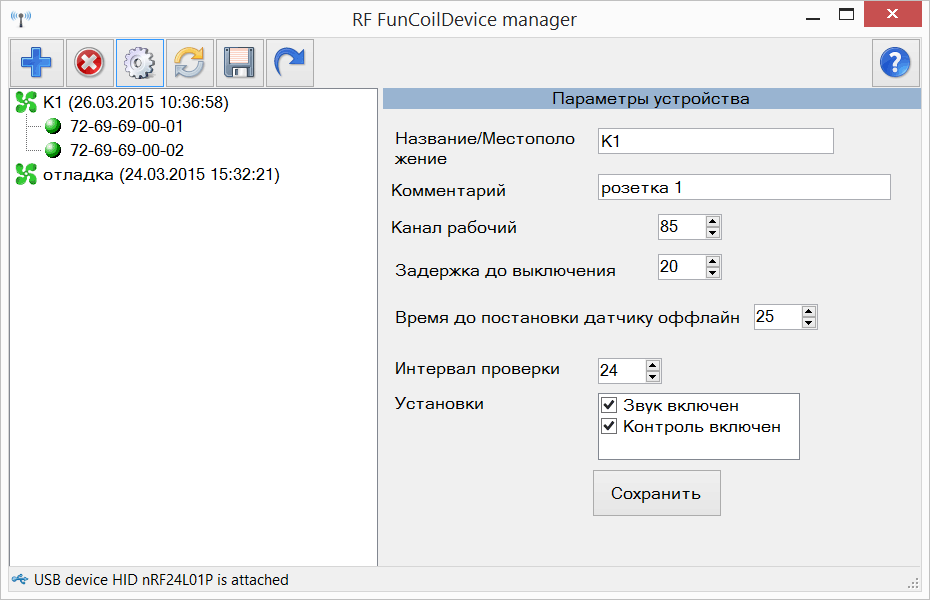This screenshot has width=930, height=600.
Task: Click the Название/Местоположение text field
Action: [x=716, y=141]
